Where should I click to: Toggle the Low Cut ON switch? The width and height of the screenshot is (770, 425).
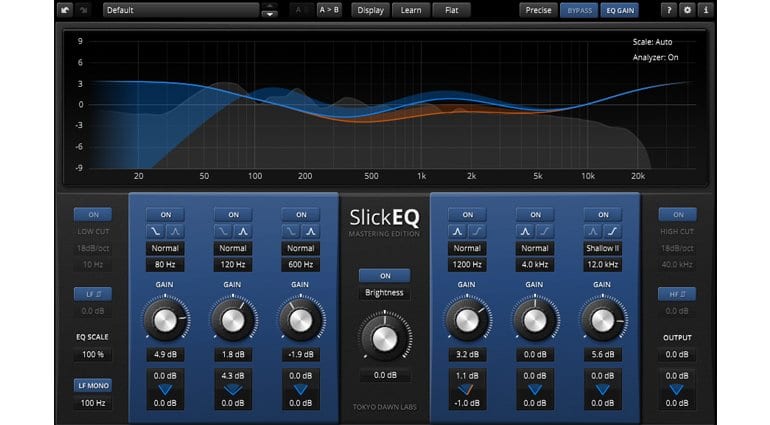[x=93, y=215]
